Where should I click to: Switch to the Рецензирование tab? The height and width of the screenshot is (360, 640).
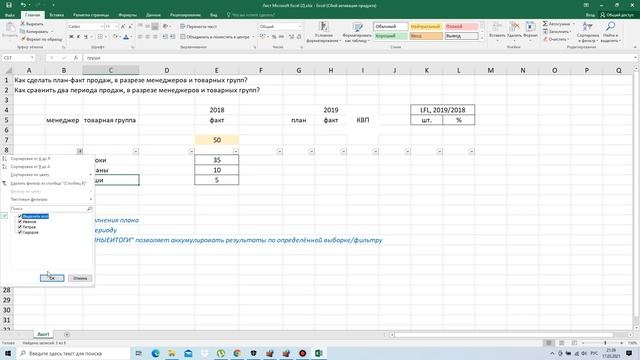tap(185, 15)
